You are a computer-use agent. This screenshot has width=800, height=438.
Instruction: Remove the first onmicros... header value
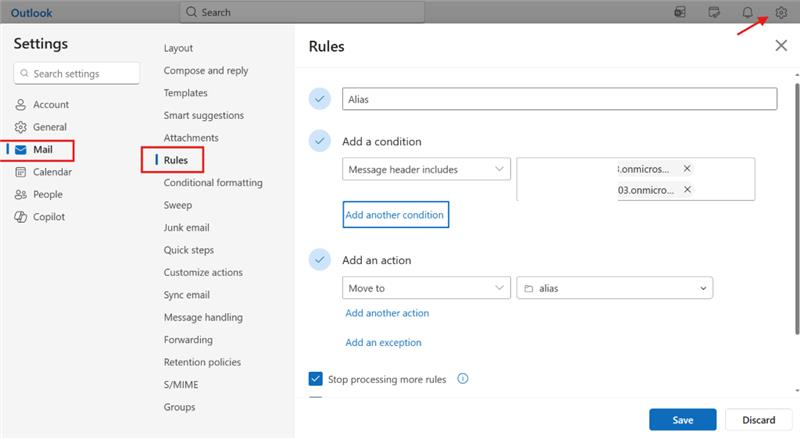[x=687, y=168]
